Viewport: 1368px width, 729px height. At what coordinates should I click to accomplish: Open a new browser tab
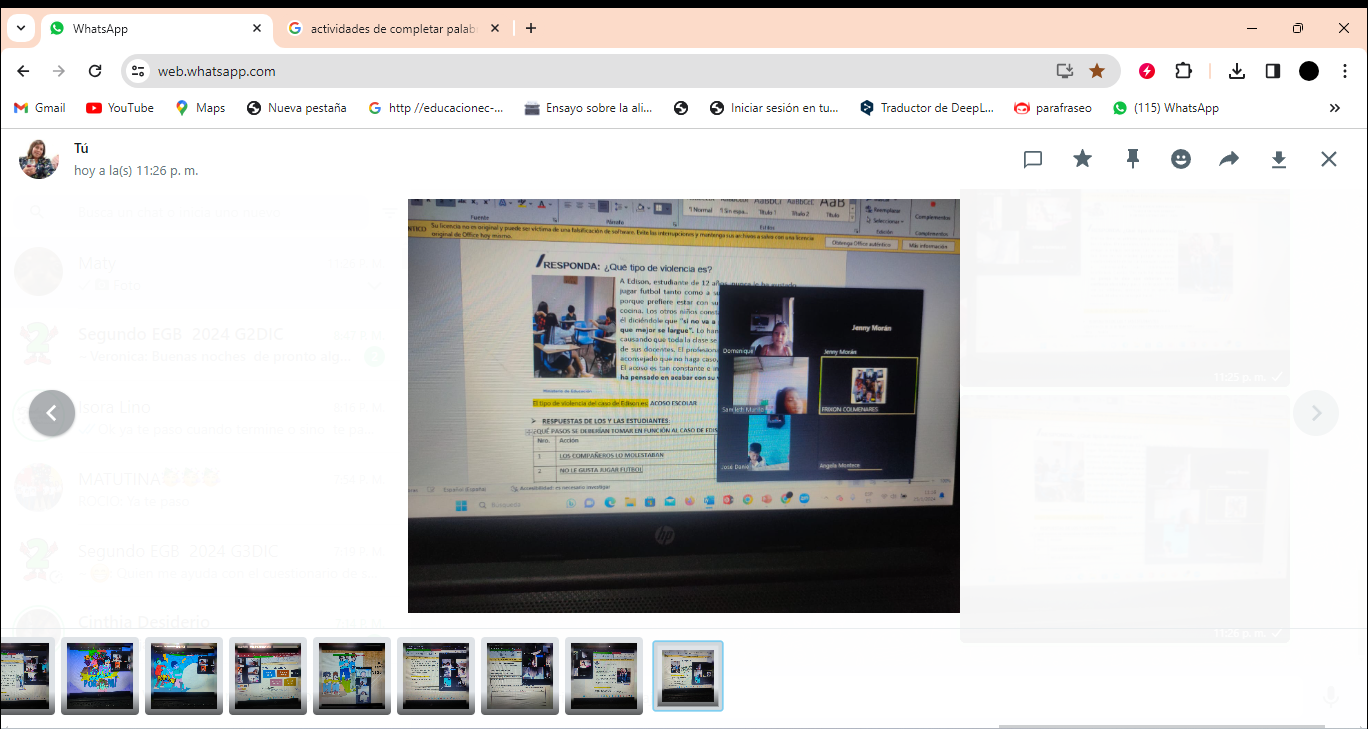click(x=531, y=28)
